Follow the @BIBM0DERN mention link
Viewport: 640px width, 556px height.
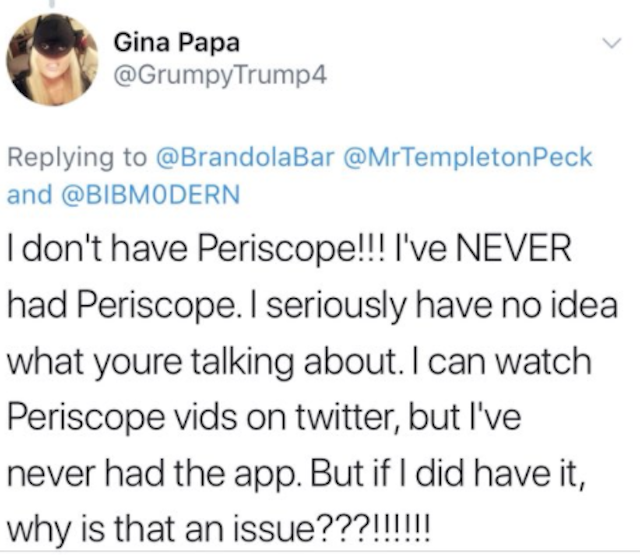[x=151, y=194]
